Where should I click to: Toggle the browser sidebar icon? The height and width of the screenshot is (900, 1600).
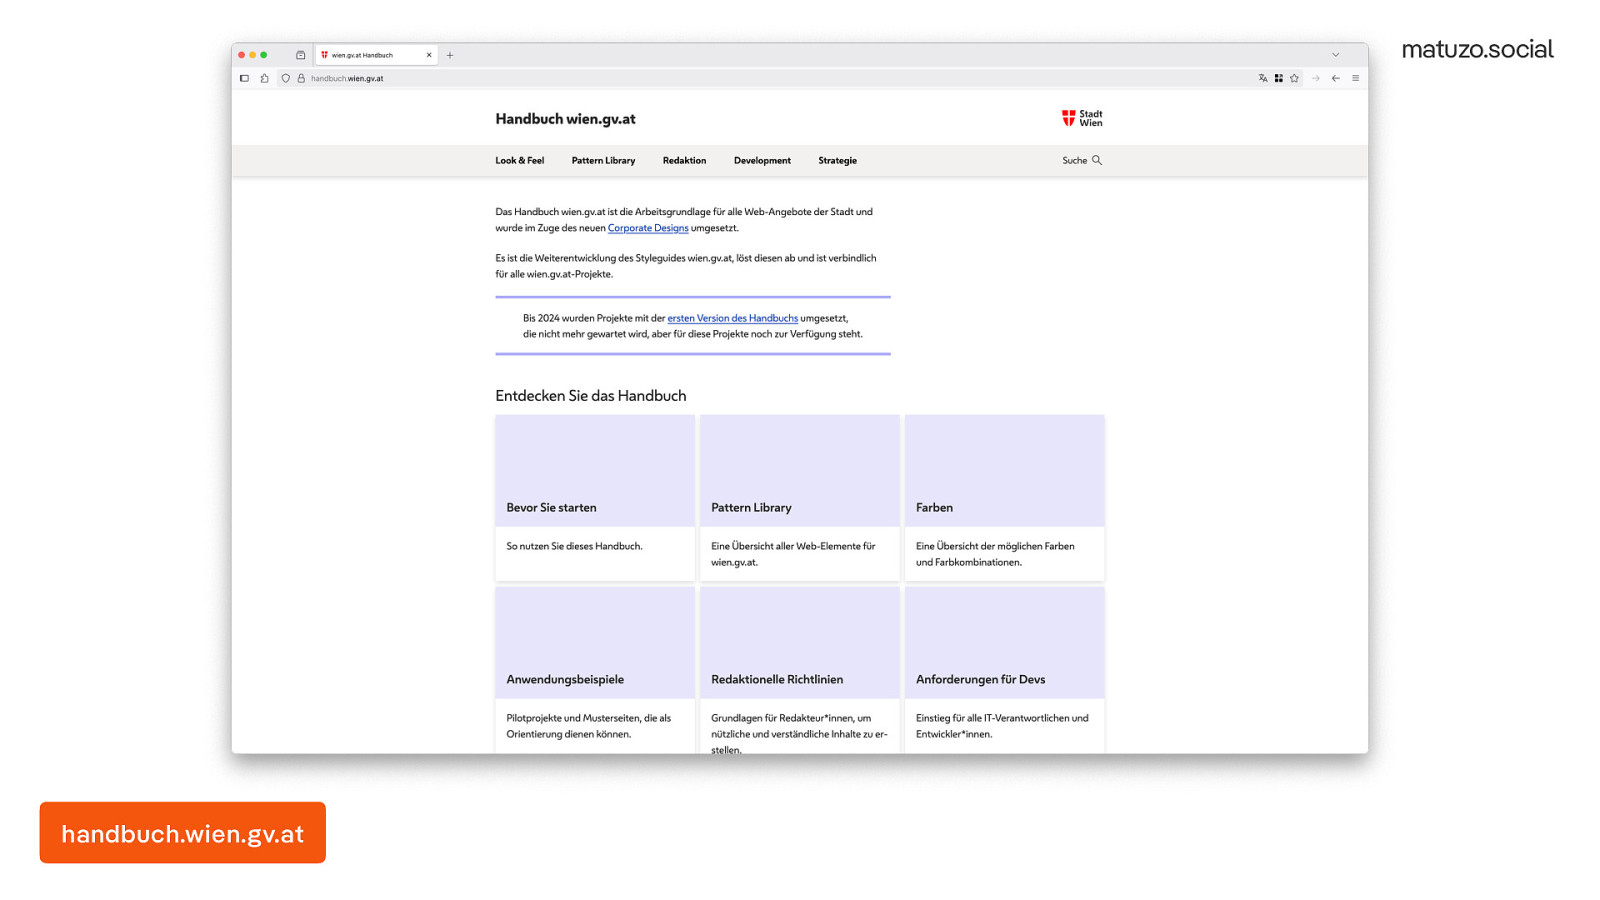point(244,78)
